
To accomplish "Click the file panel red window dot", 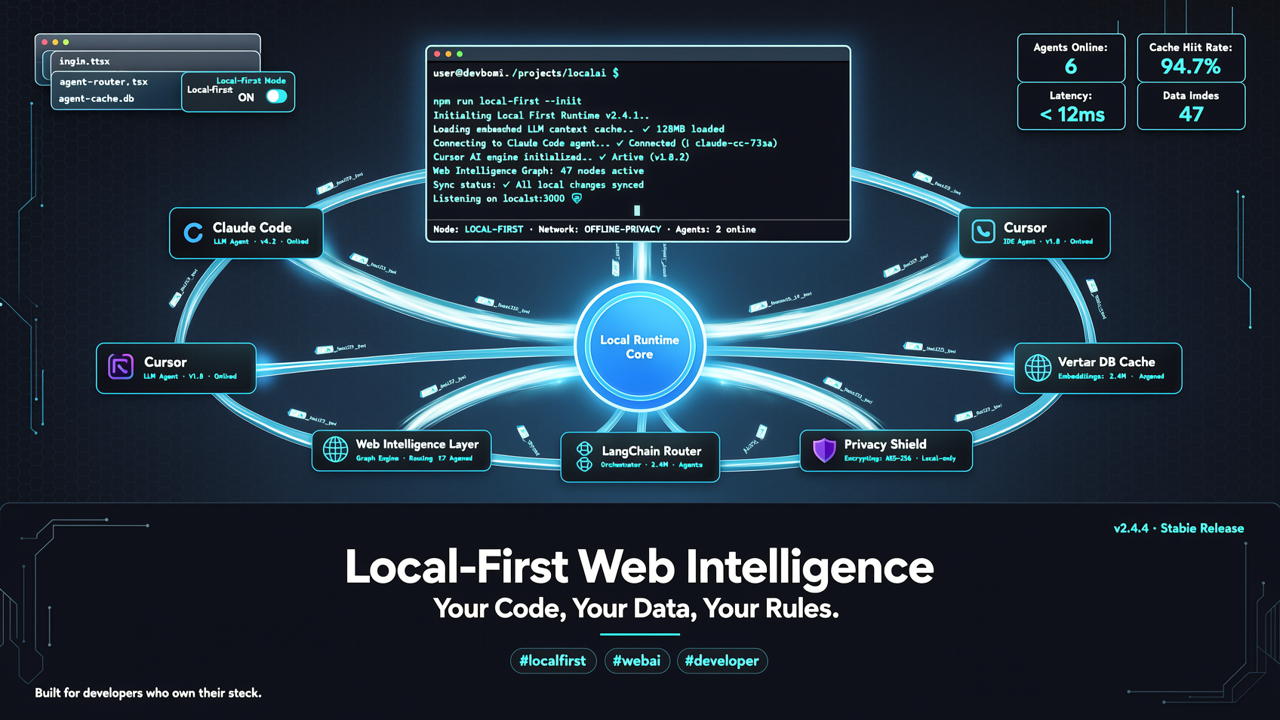I will [43, 43].
